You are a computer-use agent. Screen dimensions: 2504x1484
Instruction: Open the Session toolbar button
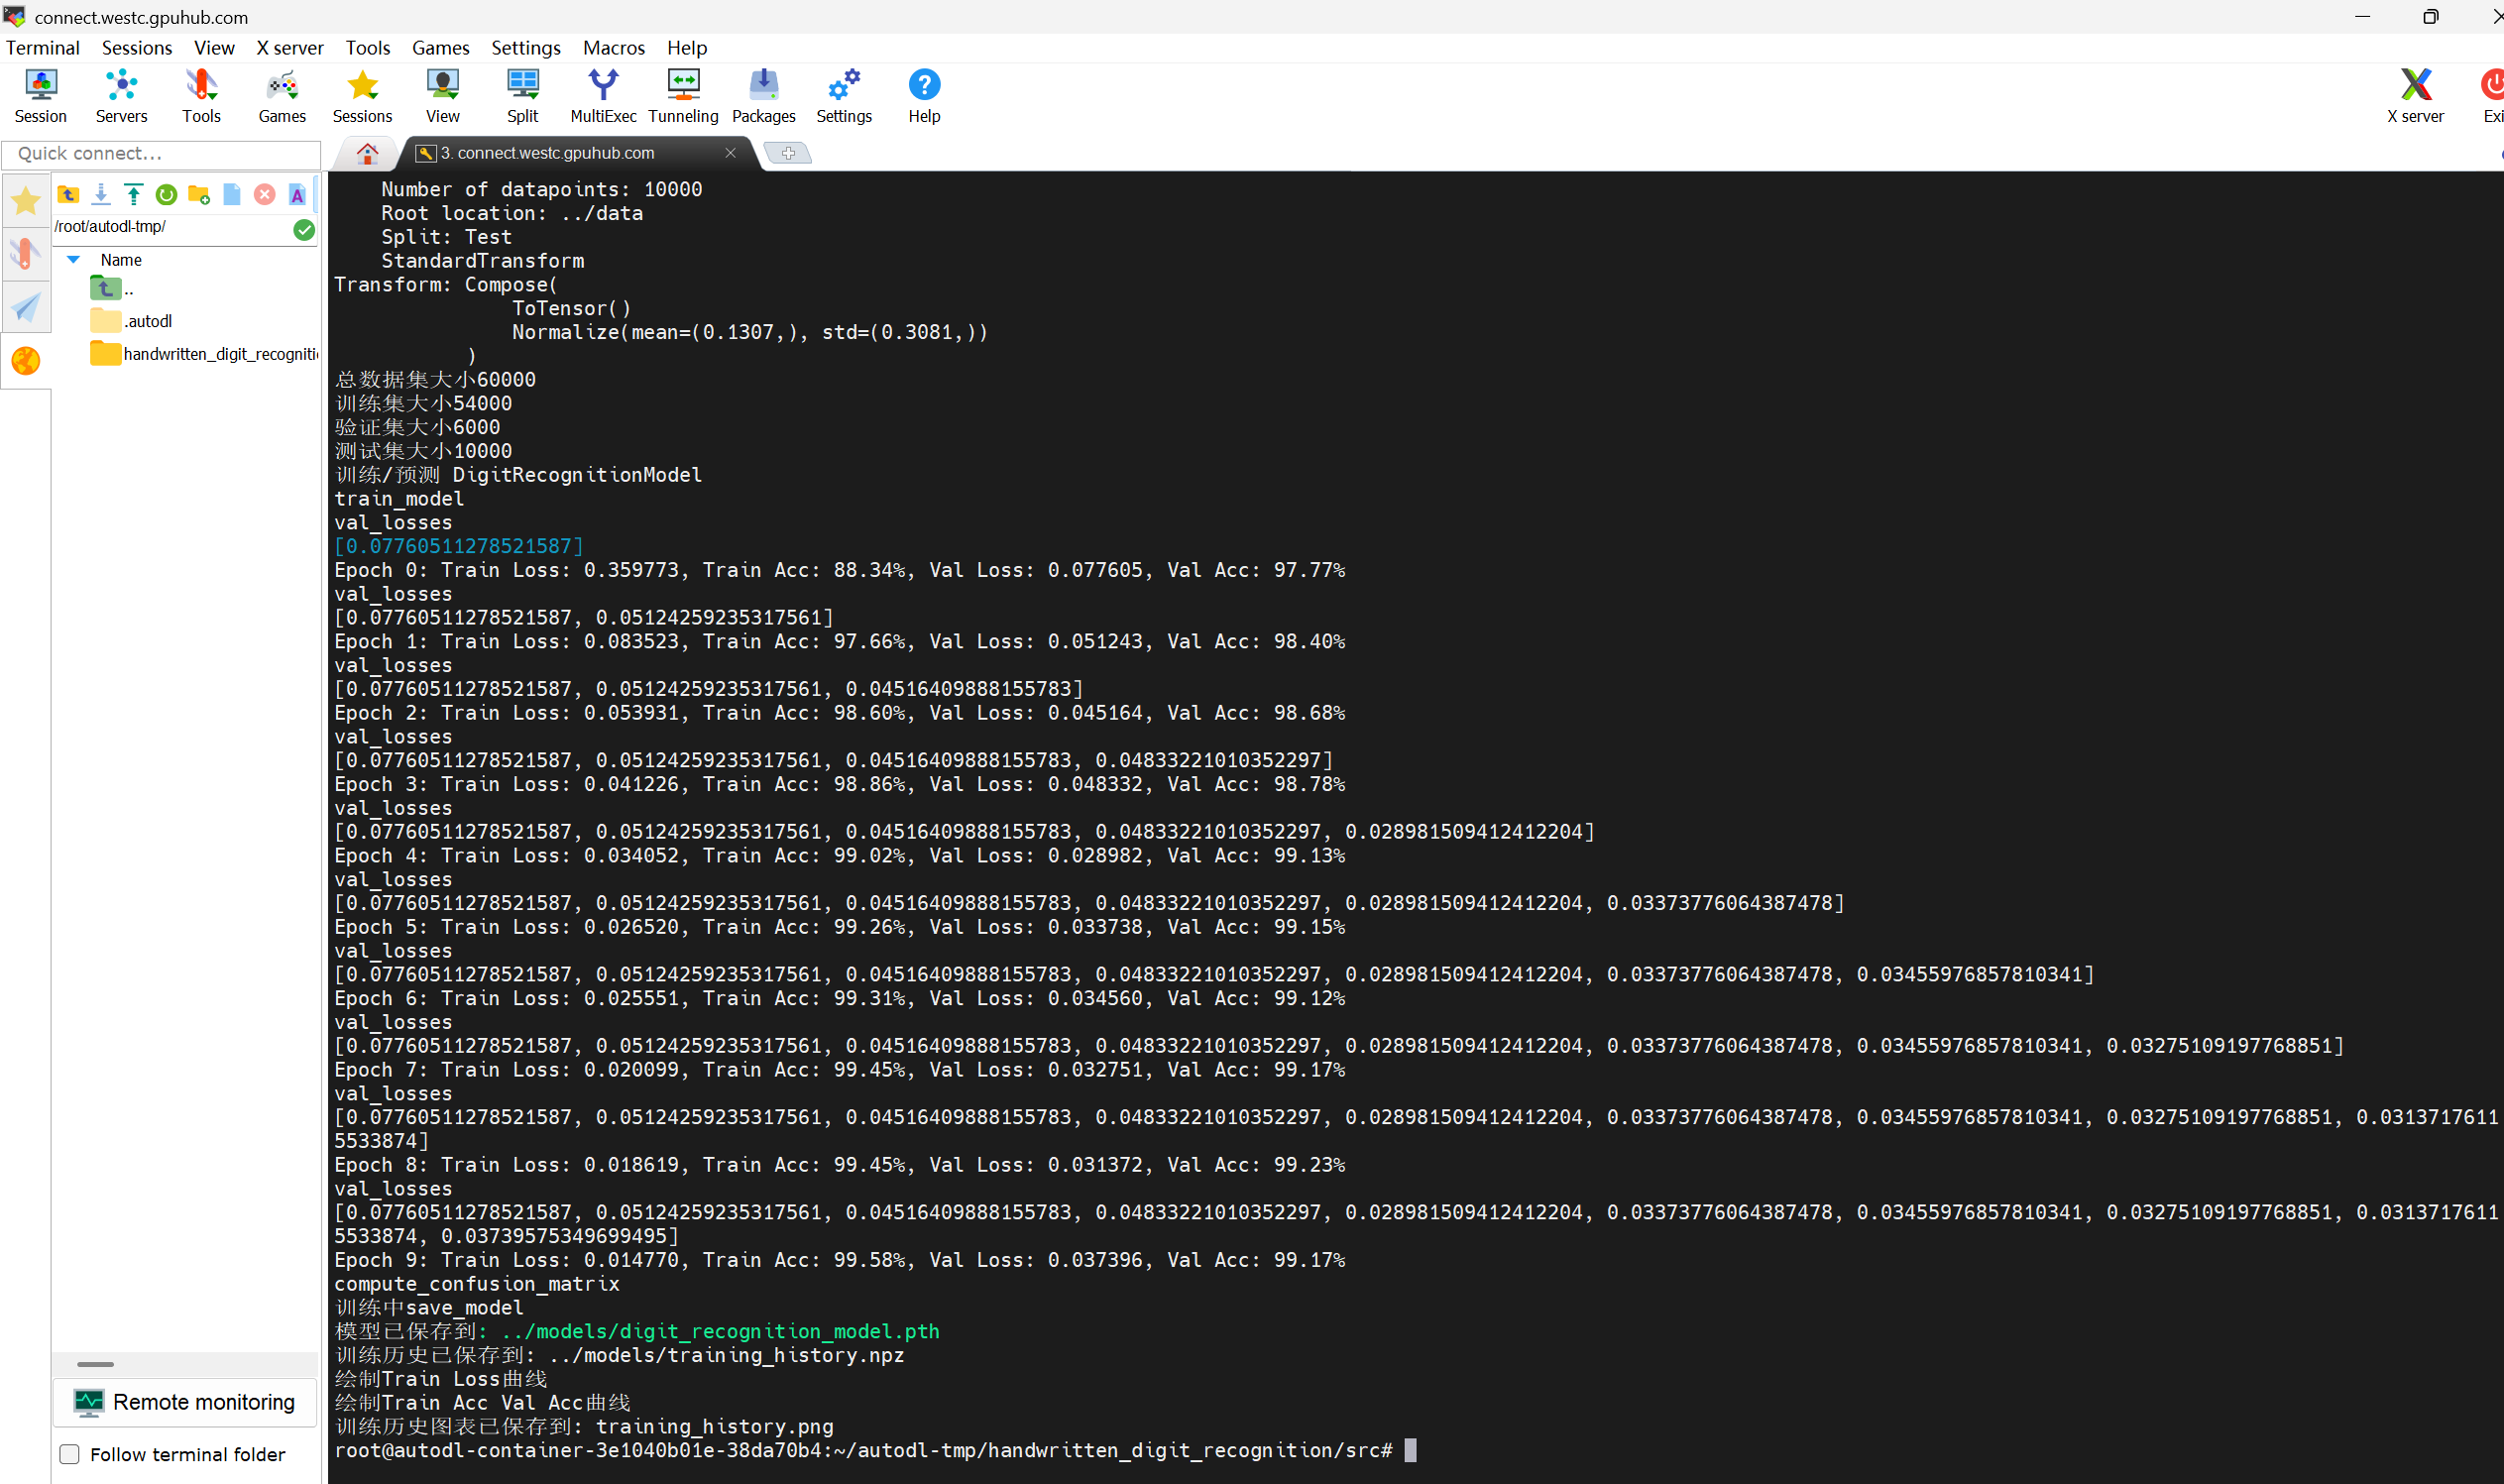41,96
